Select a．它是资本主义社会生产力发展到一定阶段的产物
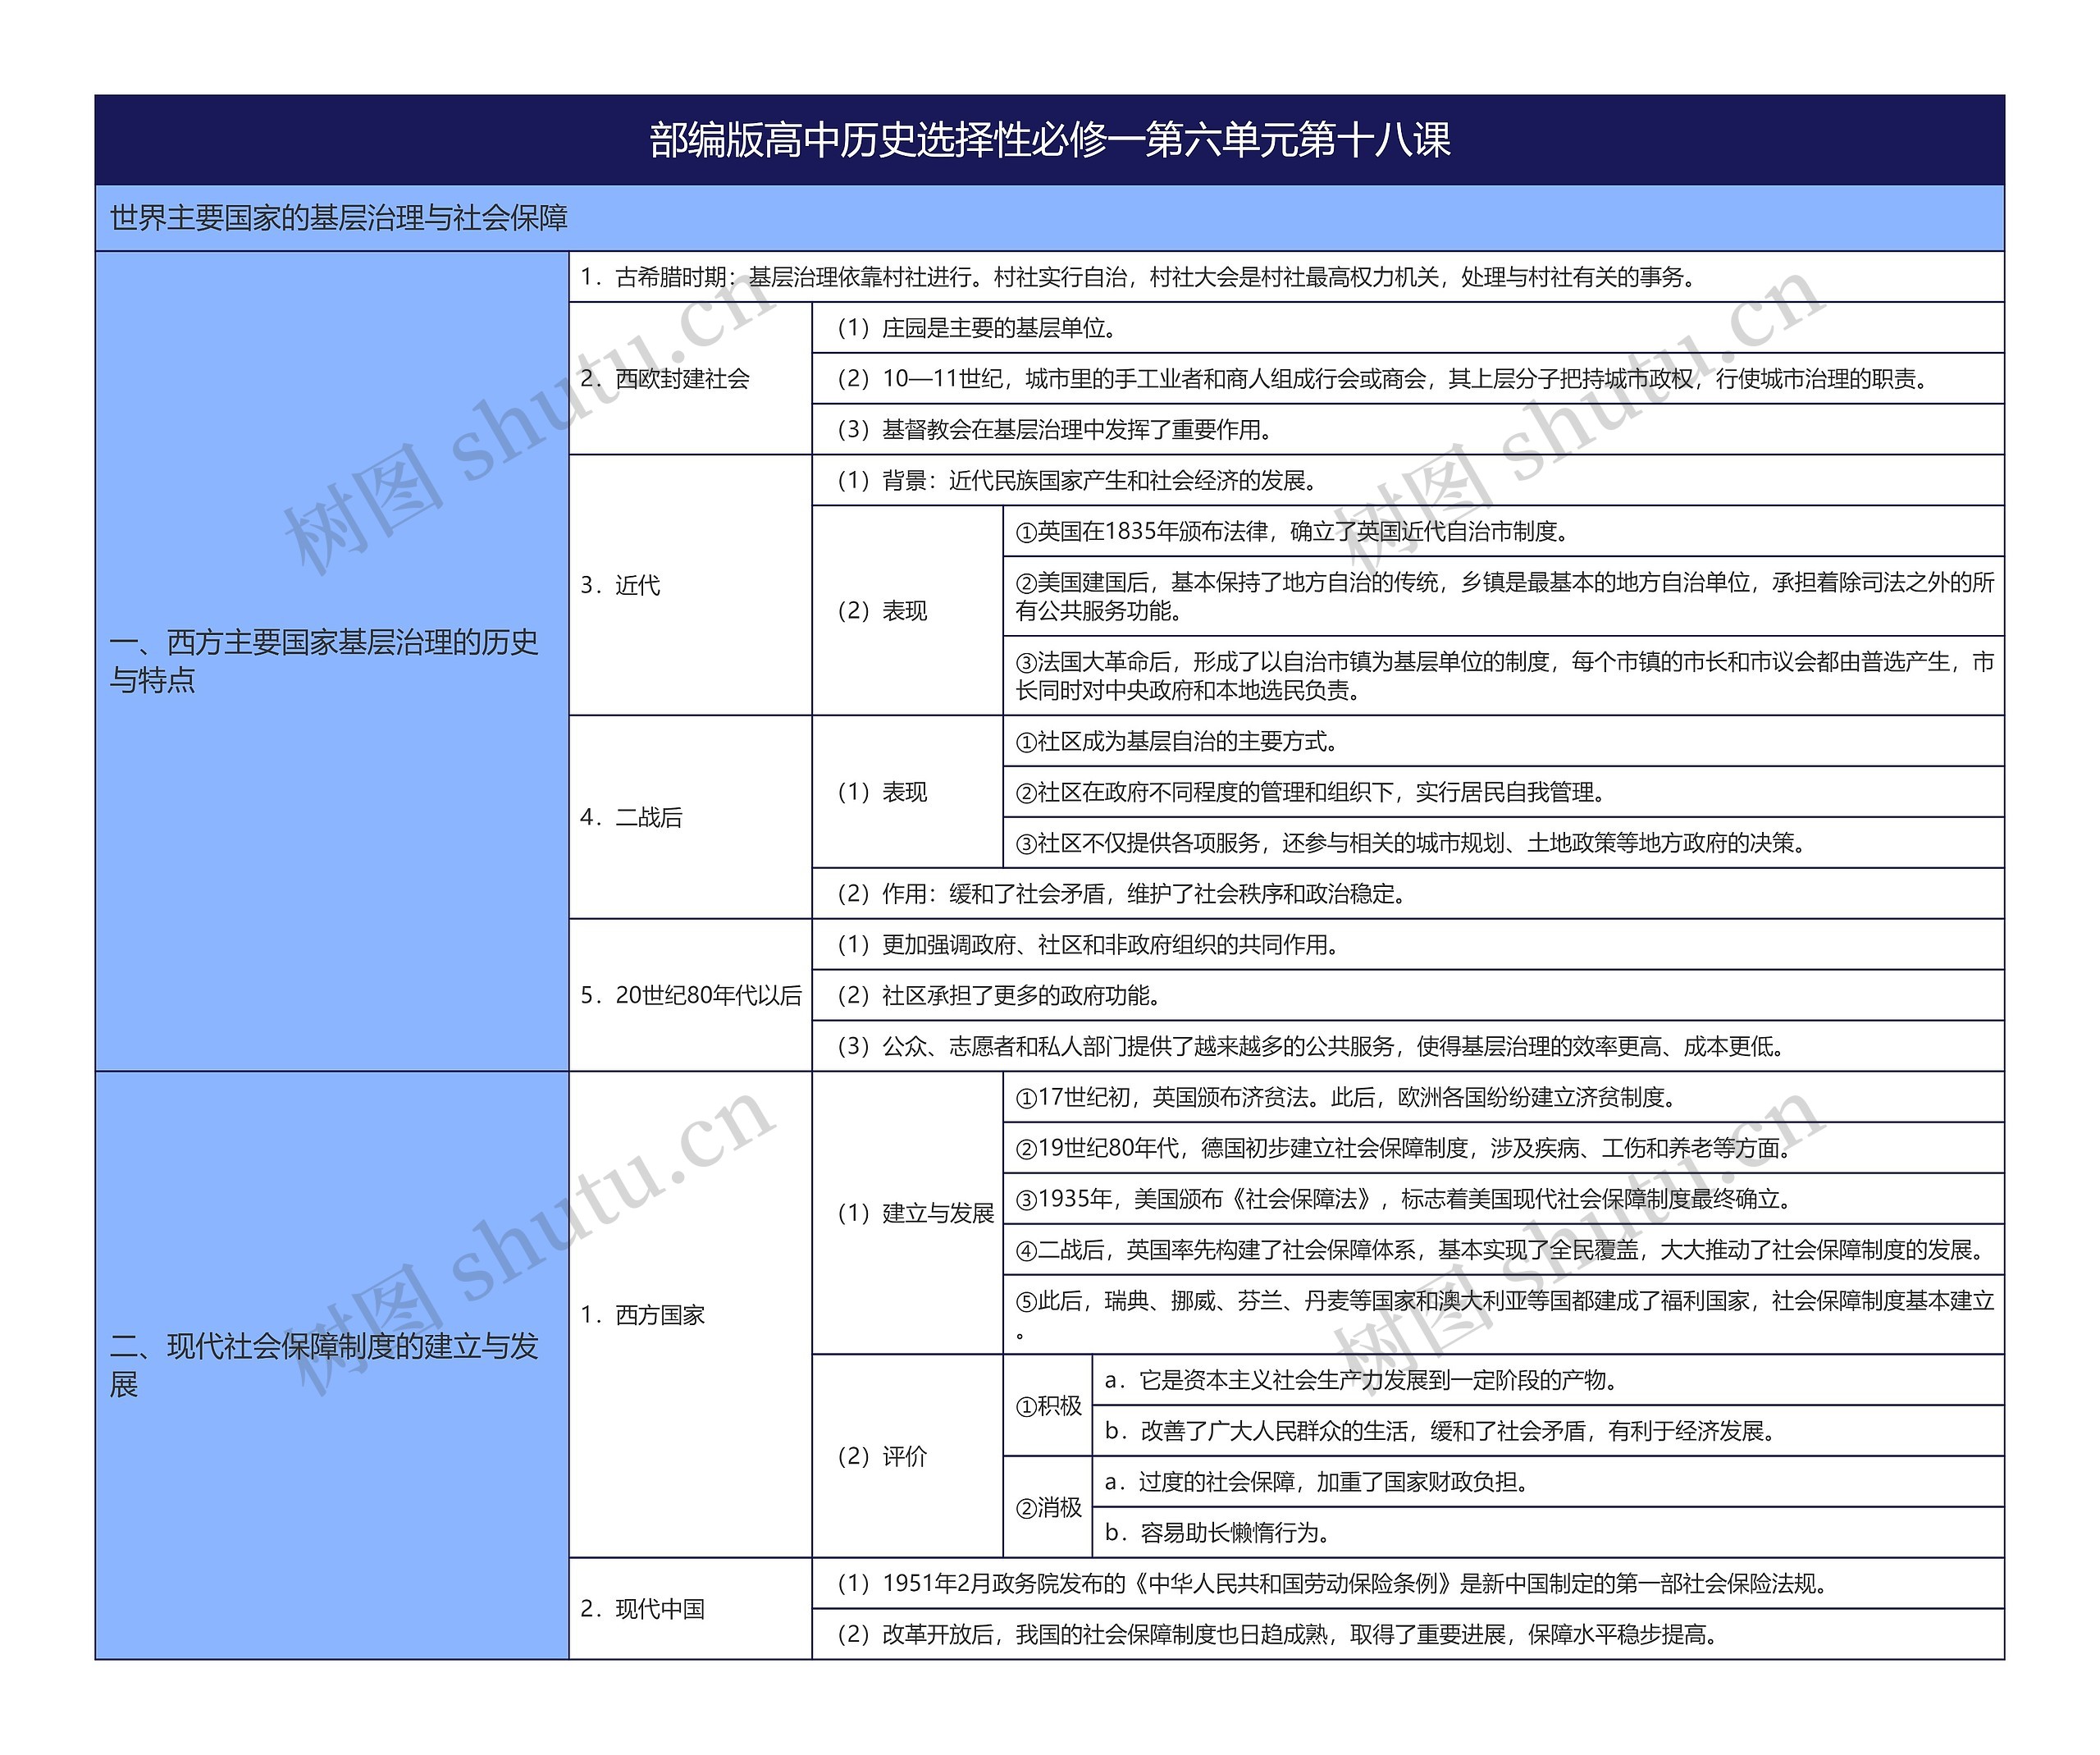Screen dimensions: 2100x1755 (1549, 1380)
